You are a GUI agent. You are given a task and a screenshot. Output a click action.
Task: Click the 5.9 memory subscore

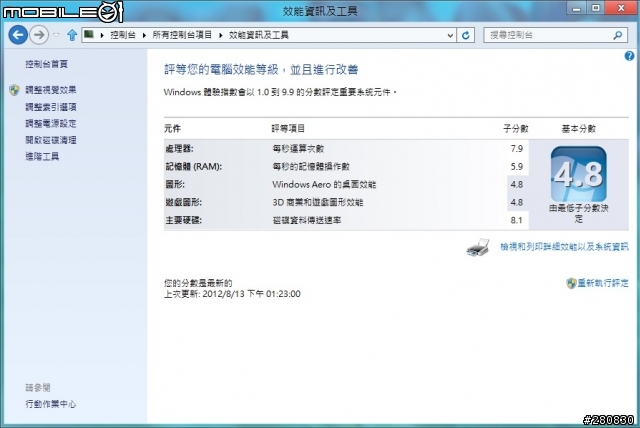click(x=517, y=166)
